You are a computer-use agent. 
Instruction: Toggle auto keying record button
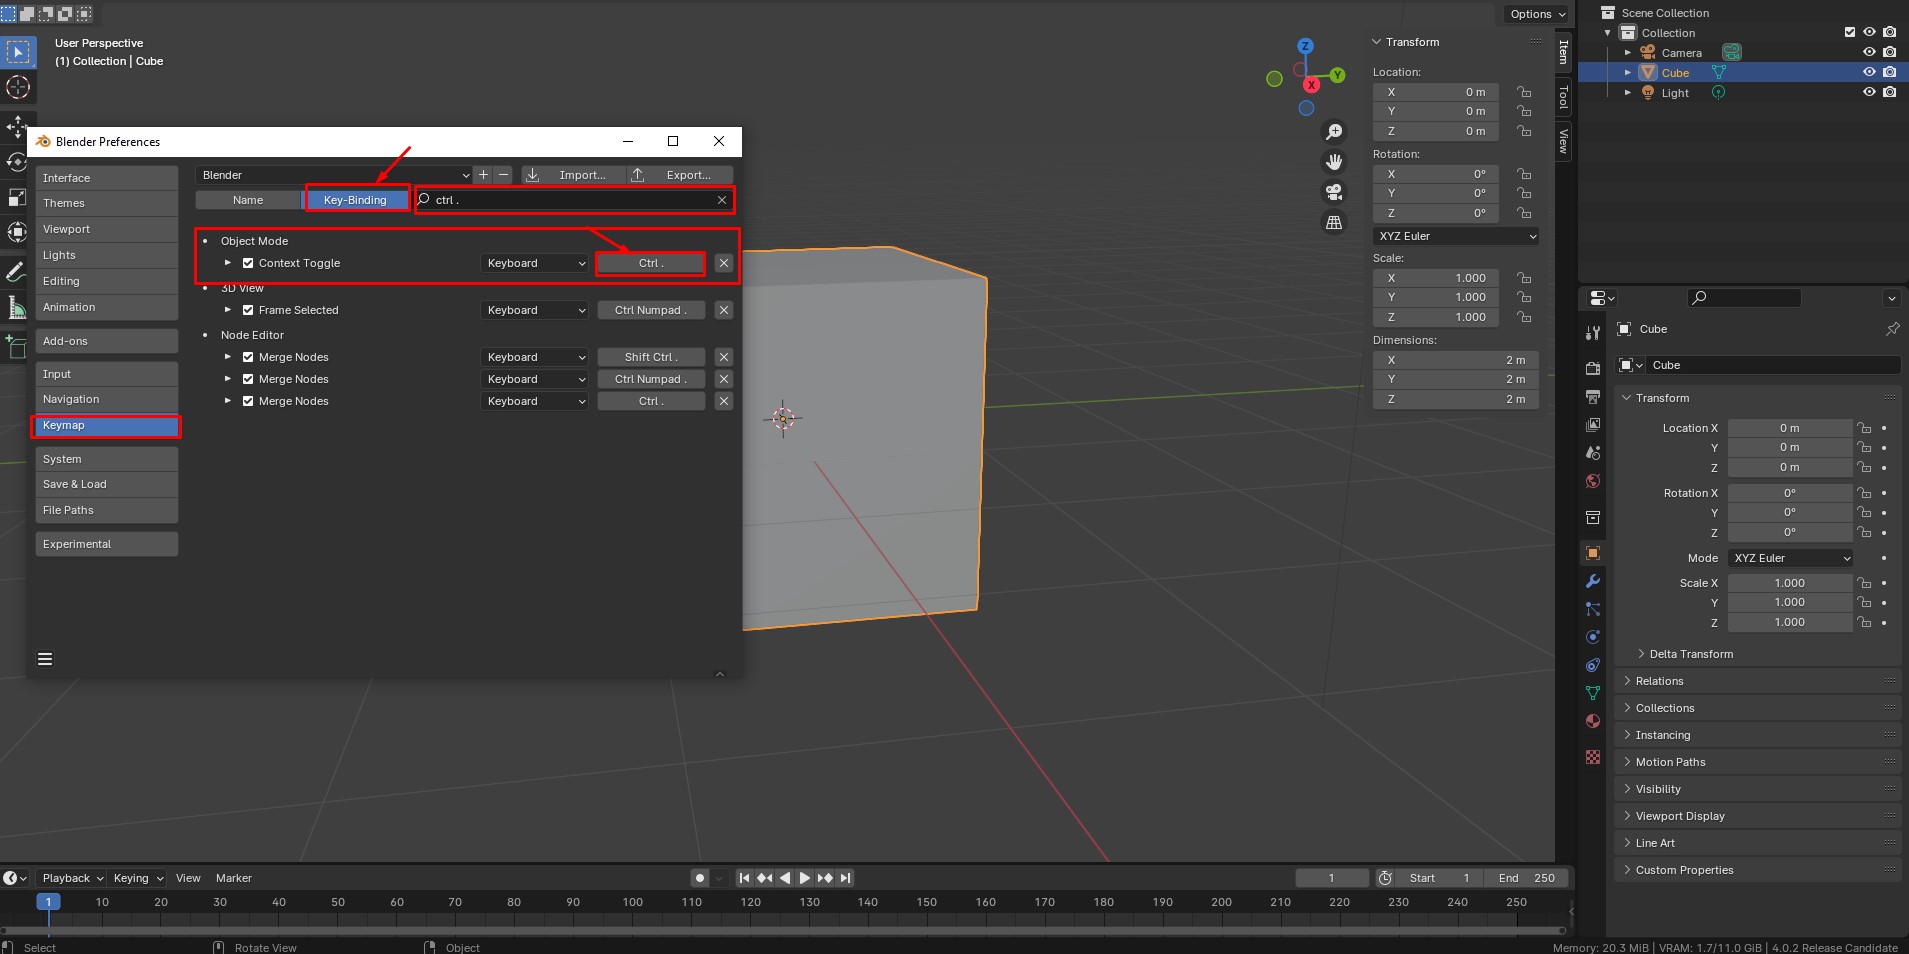tap(700, 878)
